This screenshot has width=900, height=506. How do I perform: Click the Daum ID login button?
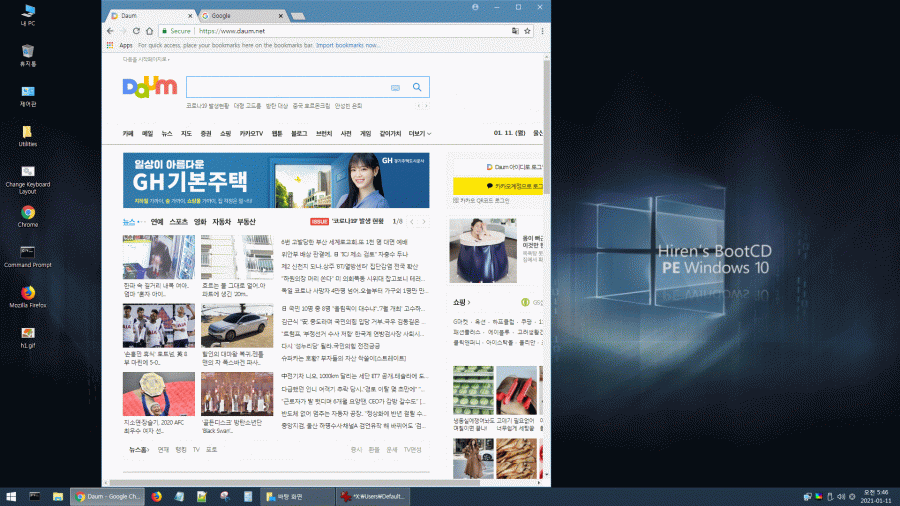(498, 167)
